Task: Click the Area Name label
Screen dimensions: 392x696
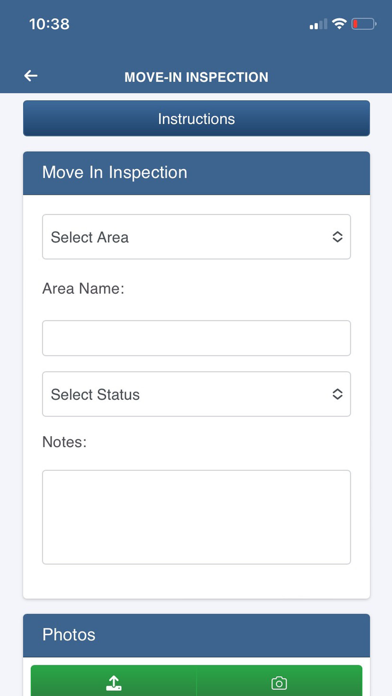Action: click(83, 289)
